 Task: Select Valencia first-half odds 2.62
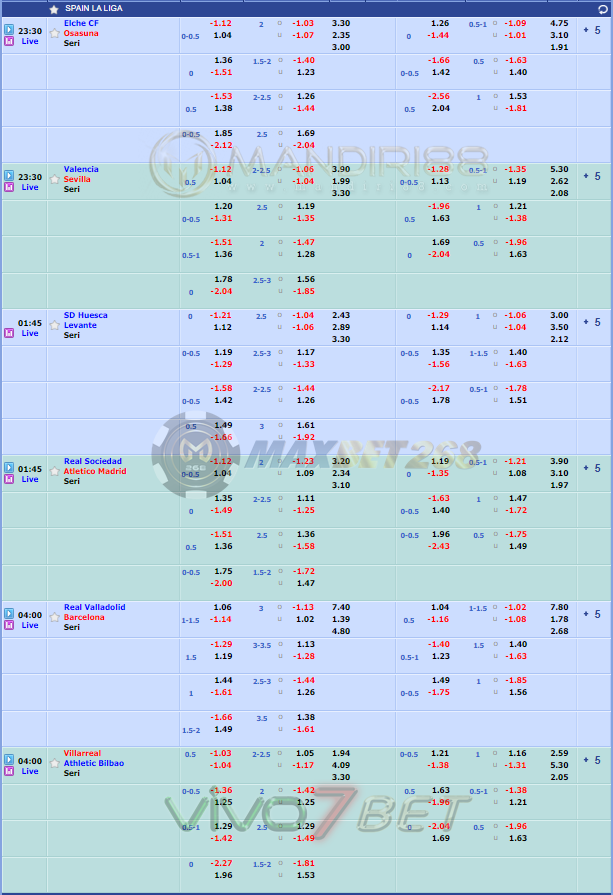pos(559,182)
